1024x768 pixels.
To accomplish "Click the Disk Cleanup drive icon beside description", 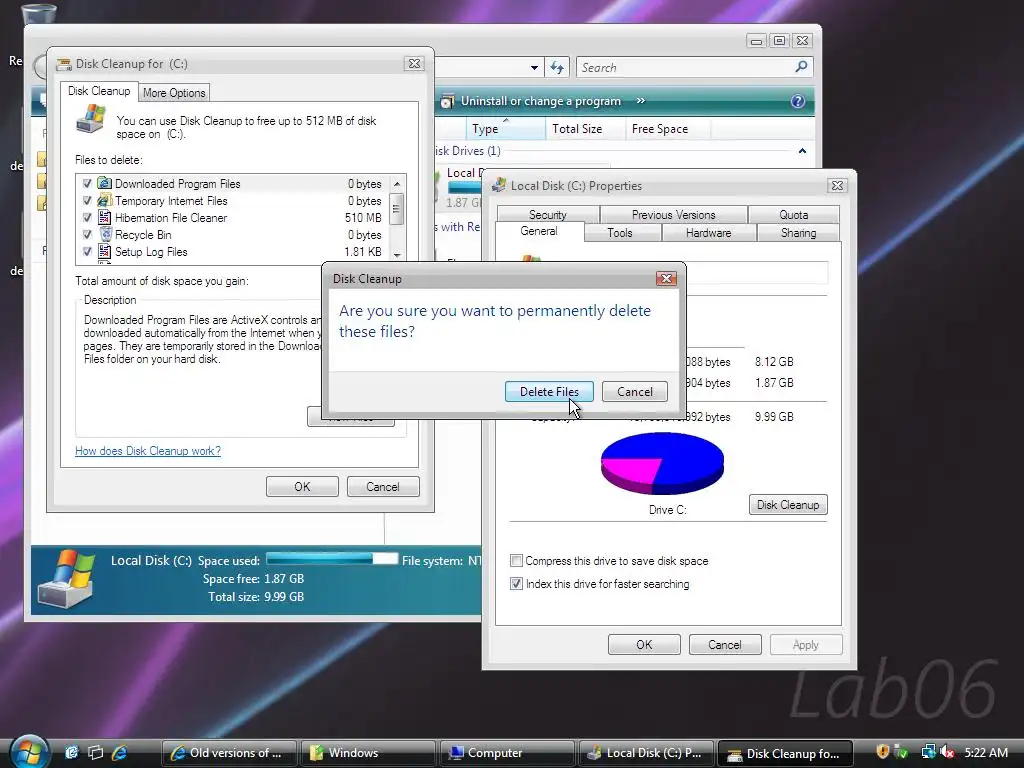I will tap(91, 120).
